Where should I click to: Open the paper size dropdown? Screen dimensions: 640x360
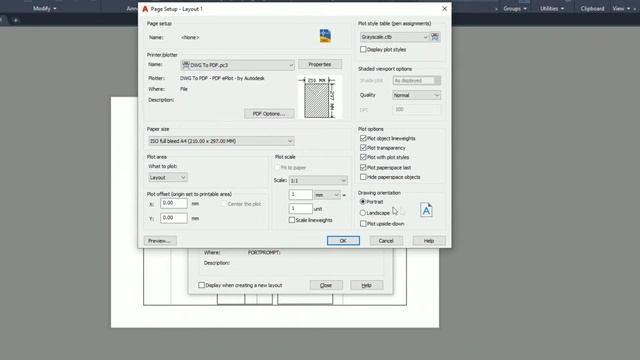coord(221,141)
